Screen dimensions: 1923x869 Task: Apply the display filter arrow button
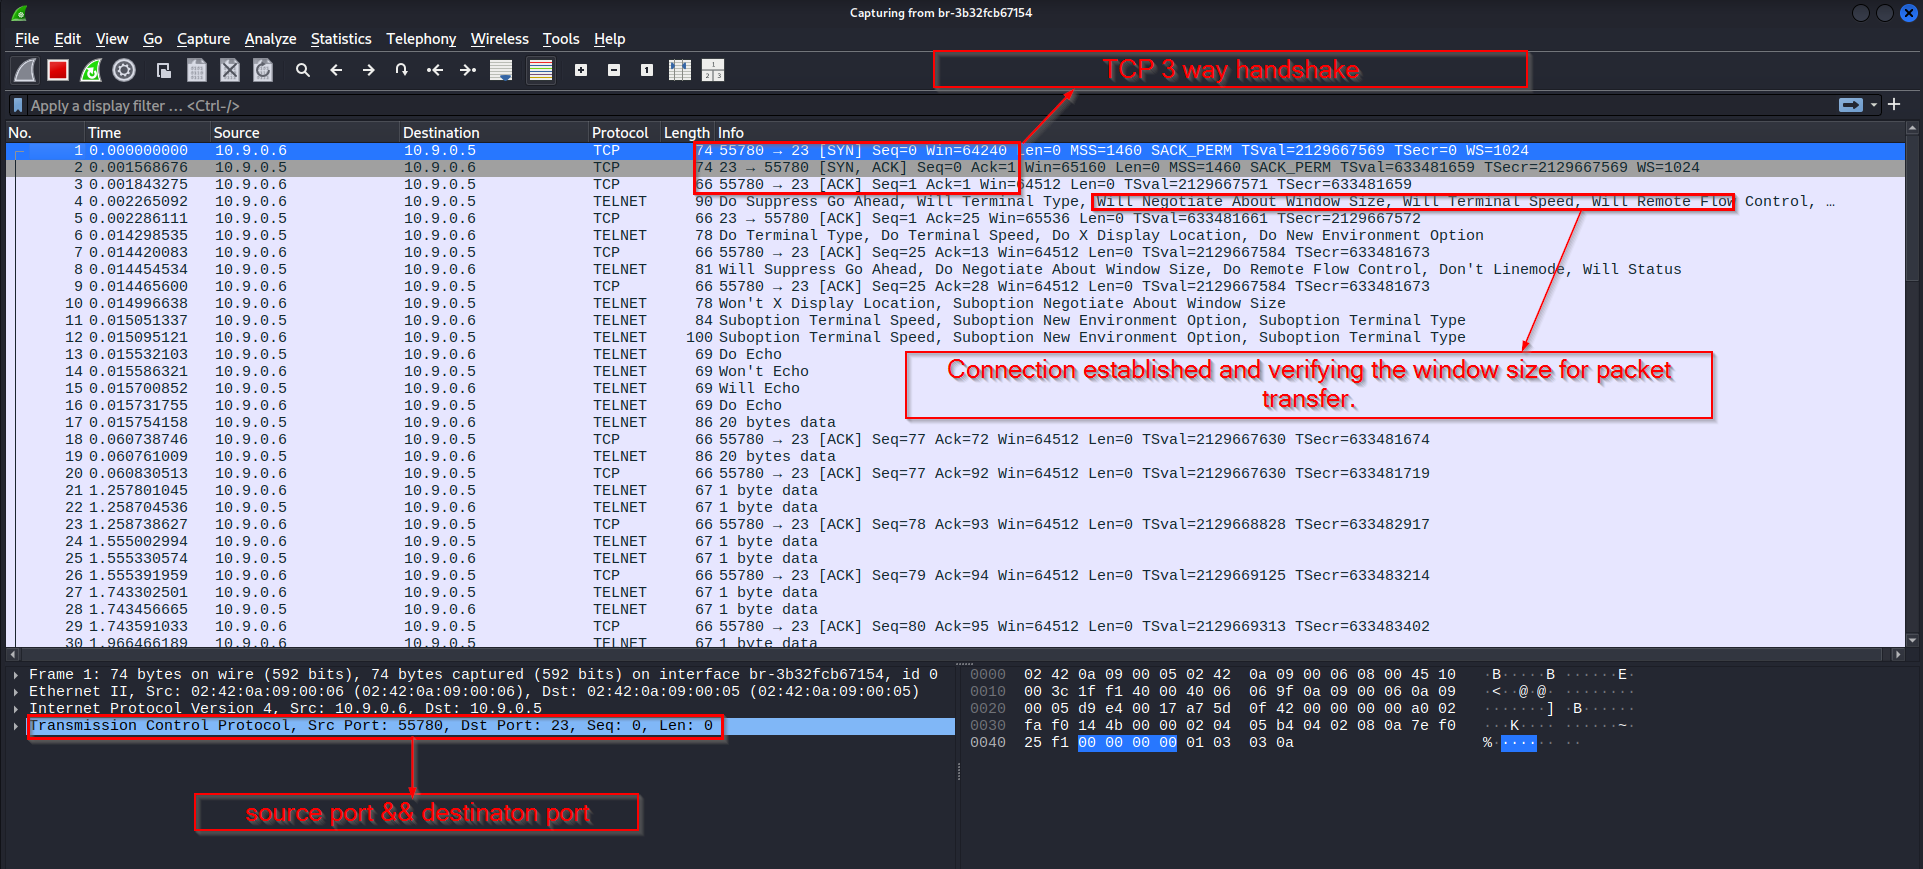tap(1850, 105)
